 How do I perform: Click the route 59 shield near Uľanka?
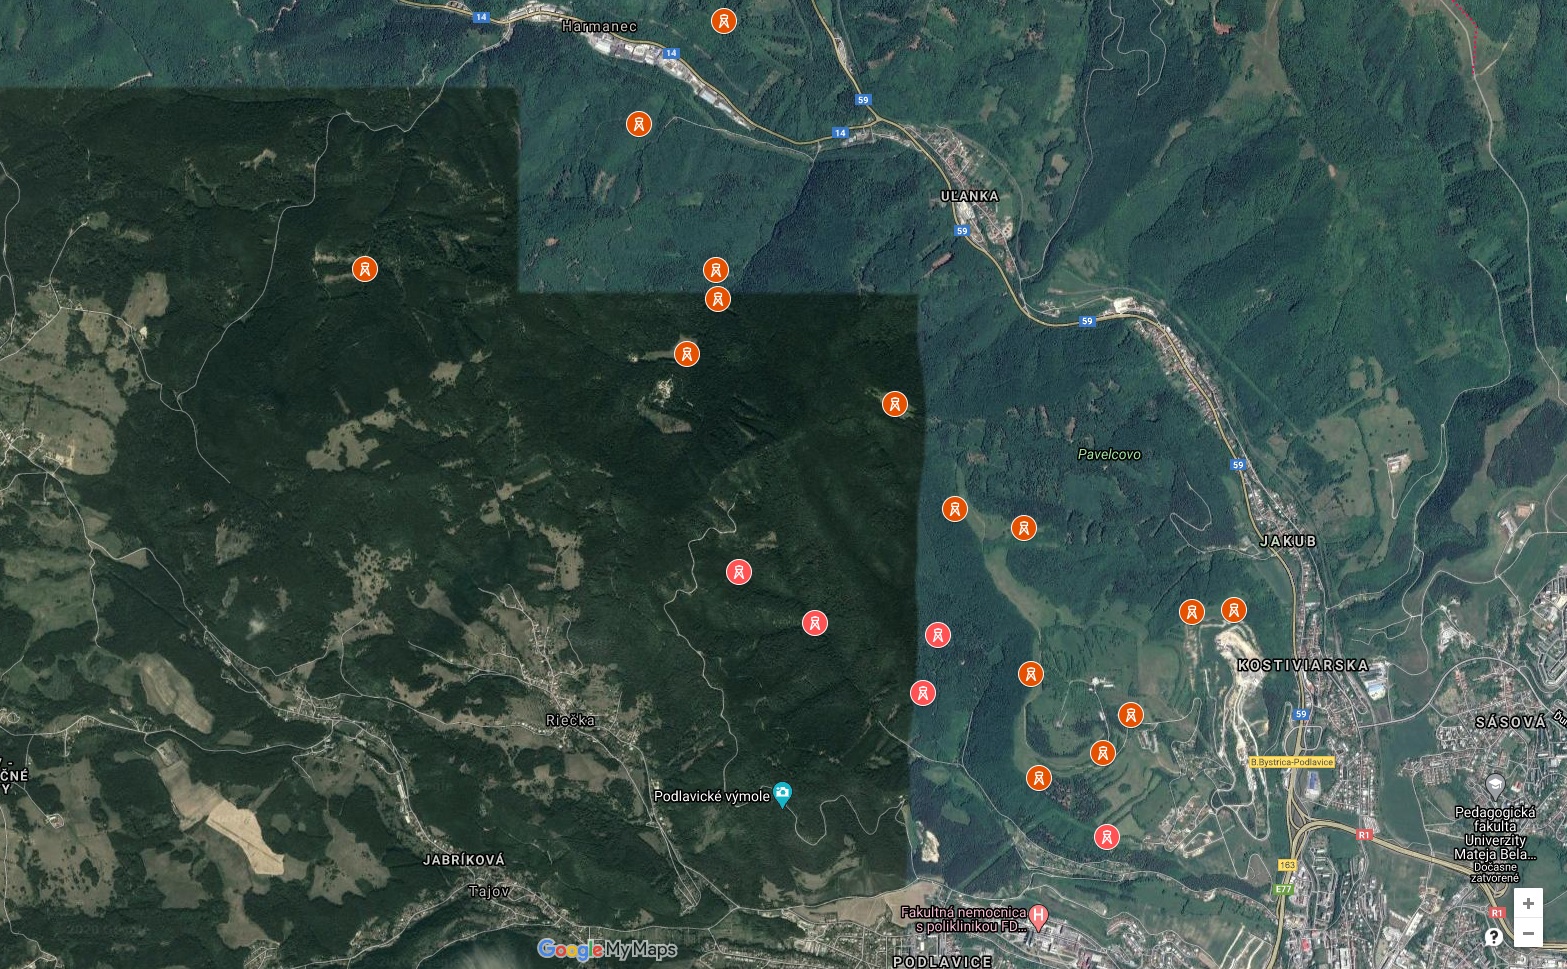point(962,231)
